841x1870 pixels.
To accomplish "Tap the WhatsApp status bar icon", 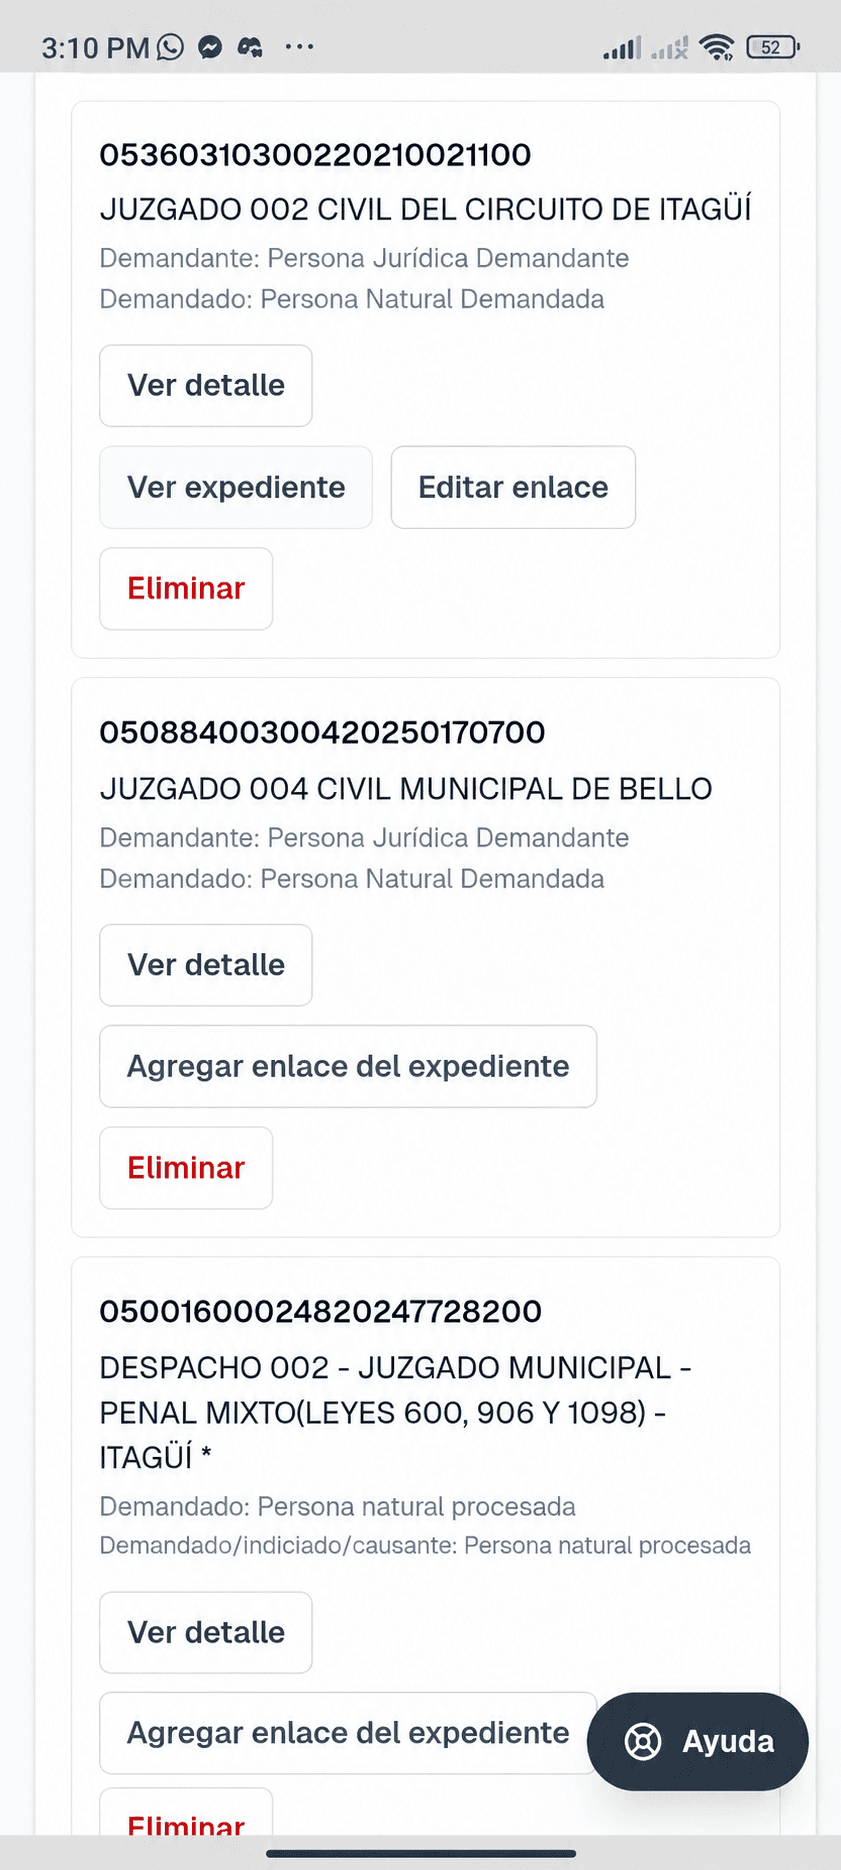I will 171,47.
